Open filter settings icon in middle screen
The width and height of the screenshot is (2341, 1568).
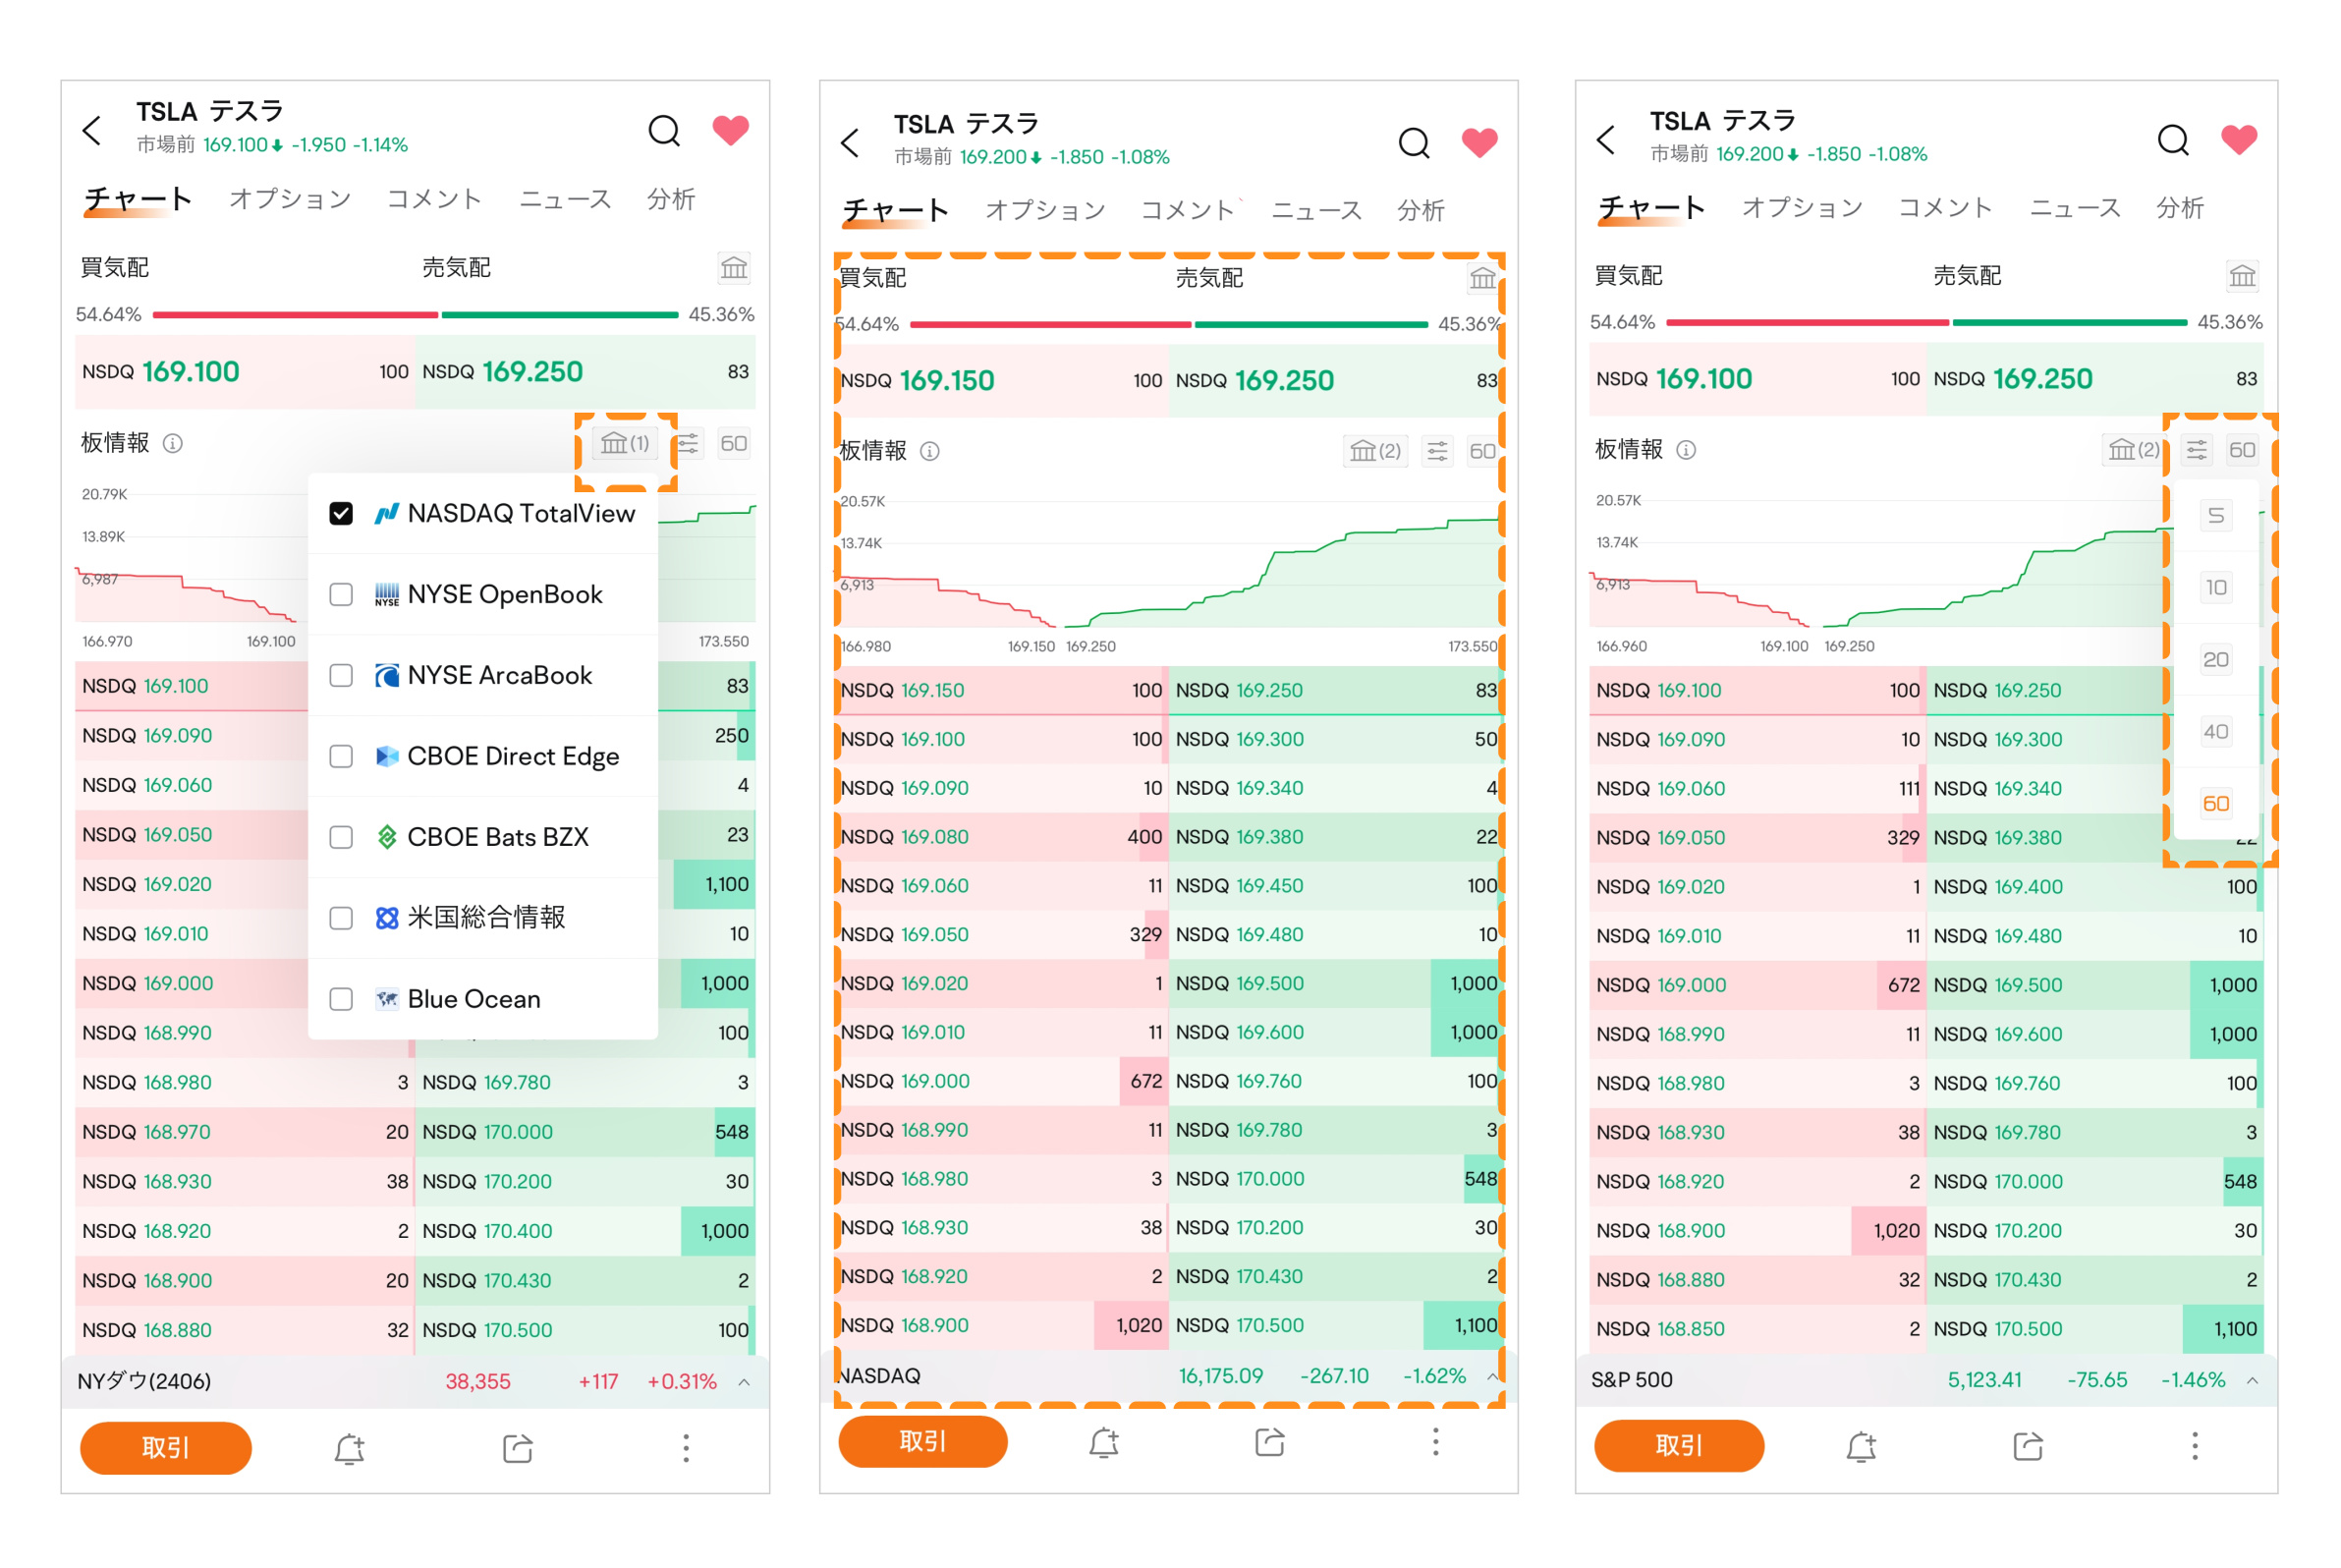pos(1438,452)
